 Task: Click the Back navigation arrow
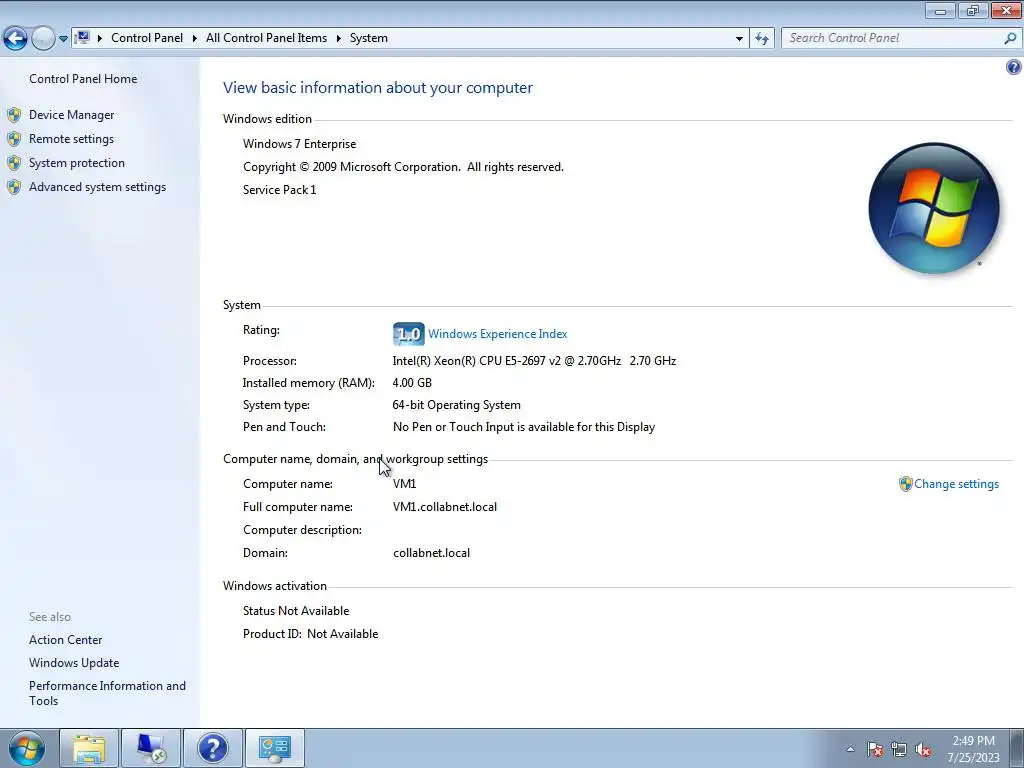tap(16, 39)
